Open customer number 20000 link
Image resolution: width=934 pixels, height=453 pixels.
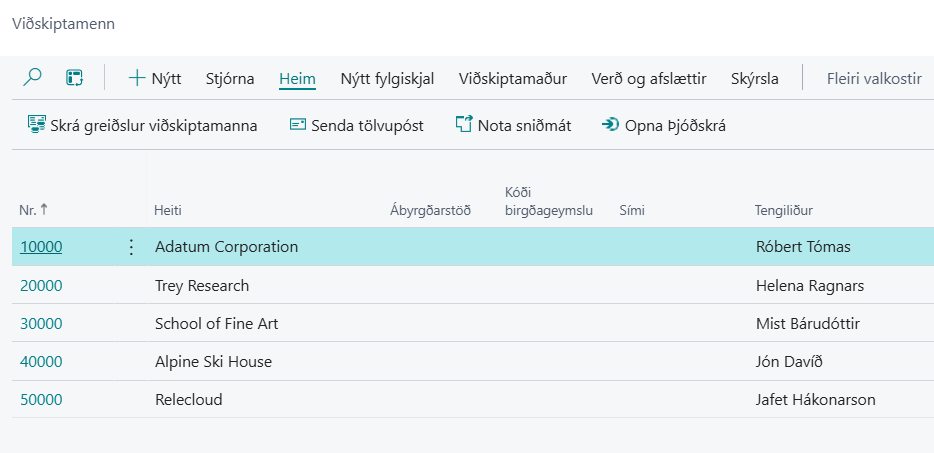41,286
